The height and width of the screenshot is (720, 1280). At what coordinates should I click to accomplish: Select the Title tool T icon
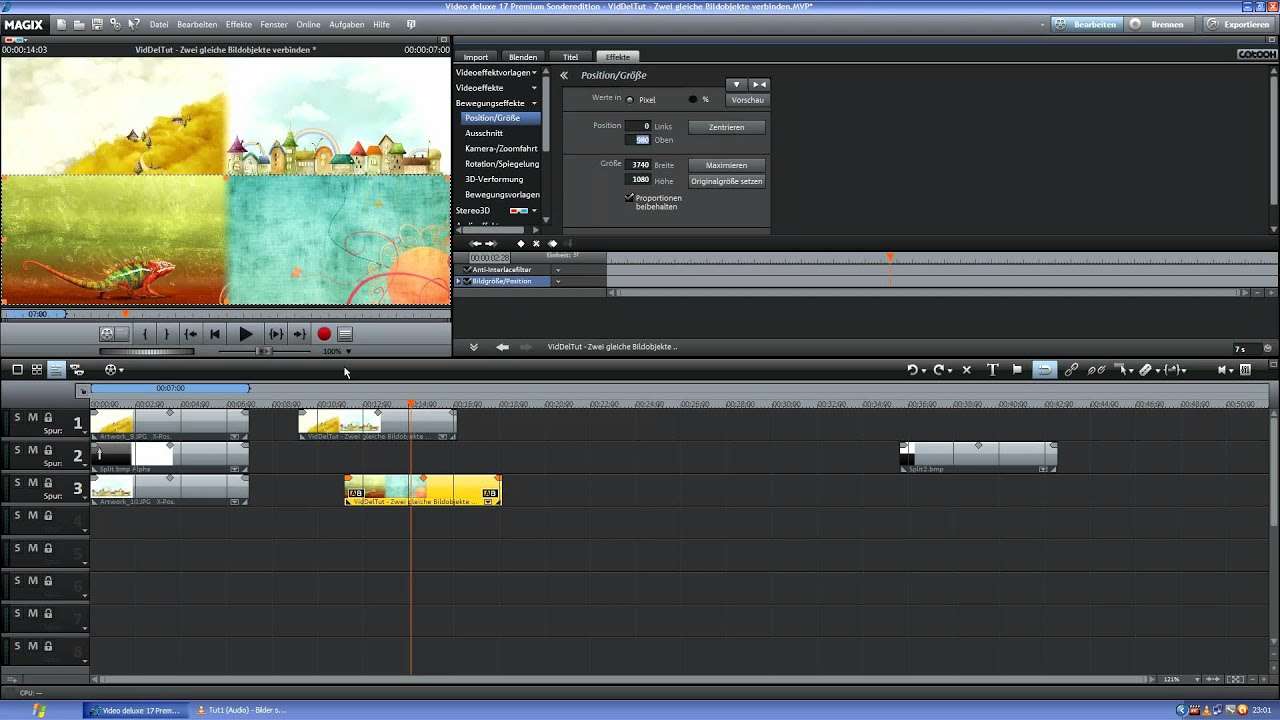pos(992,370)
